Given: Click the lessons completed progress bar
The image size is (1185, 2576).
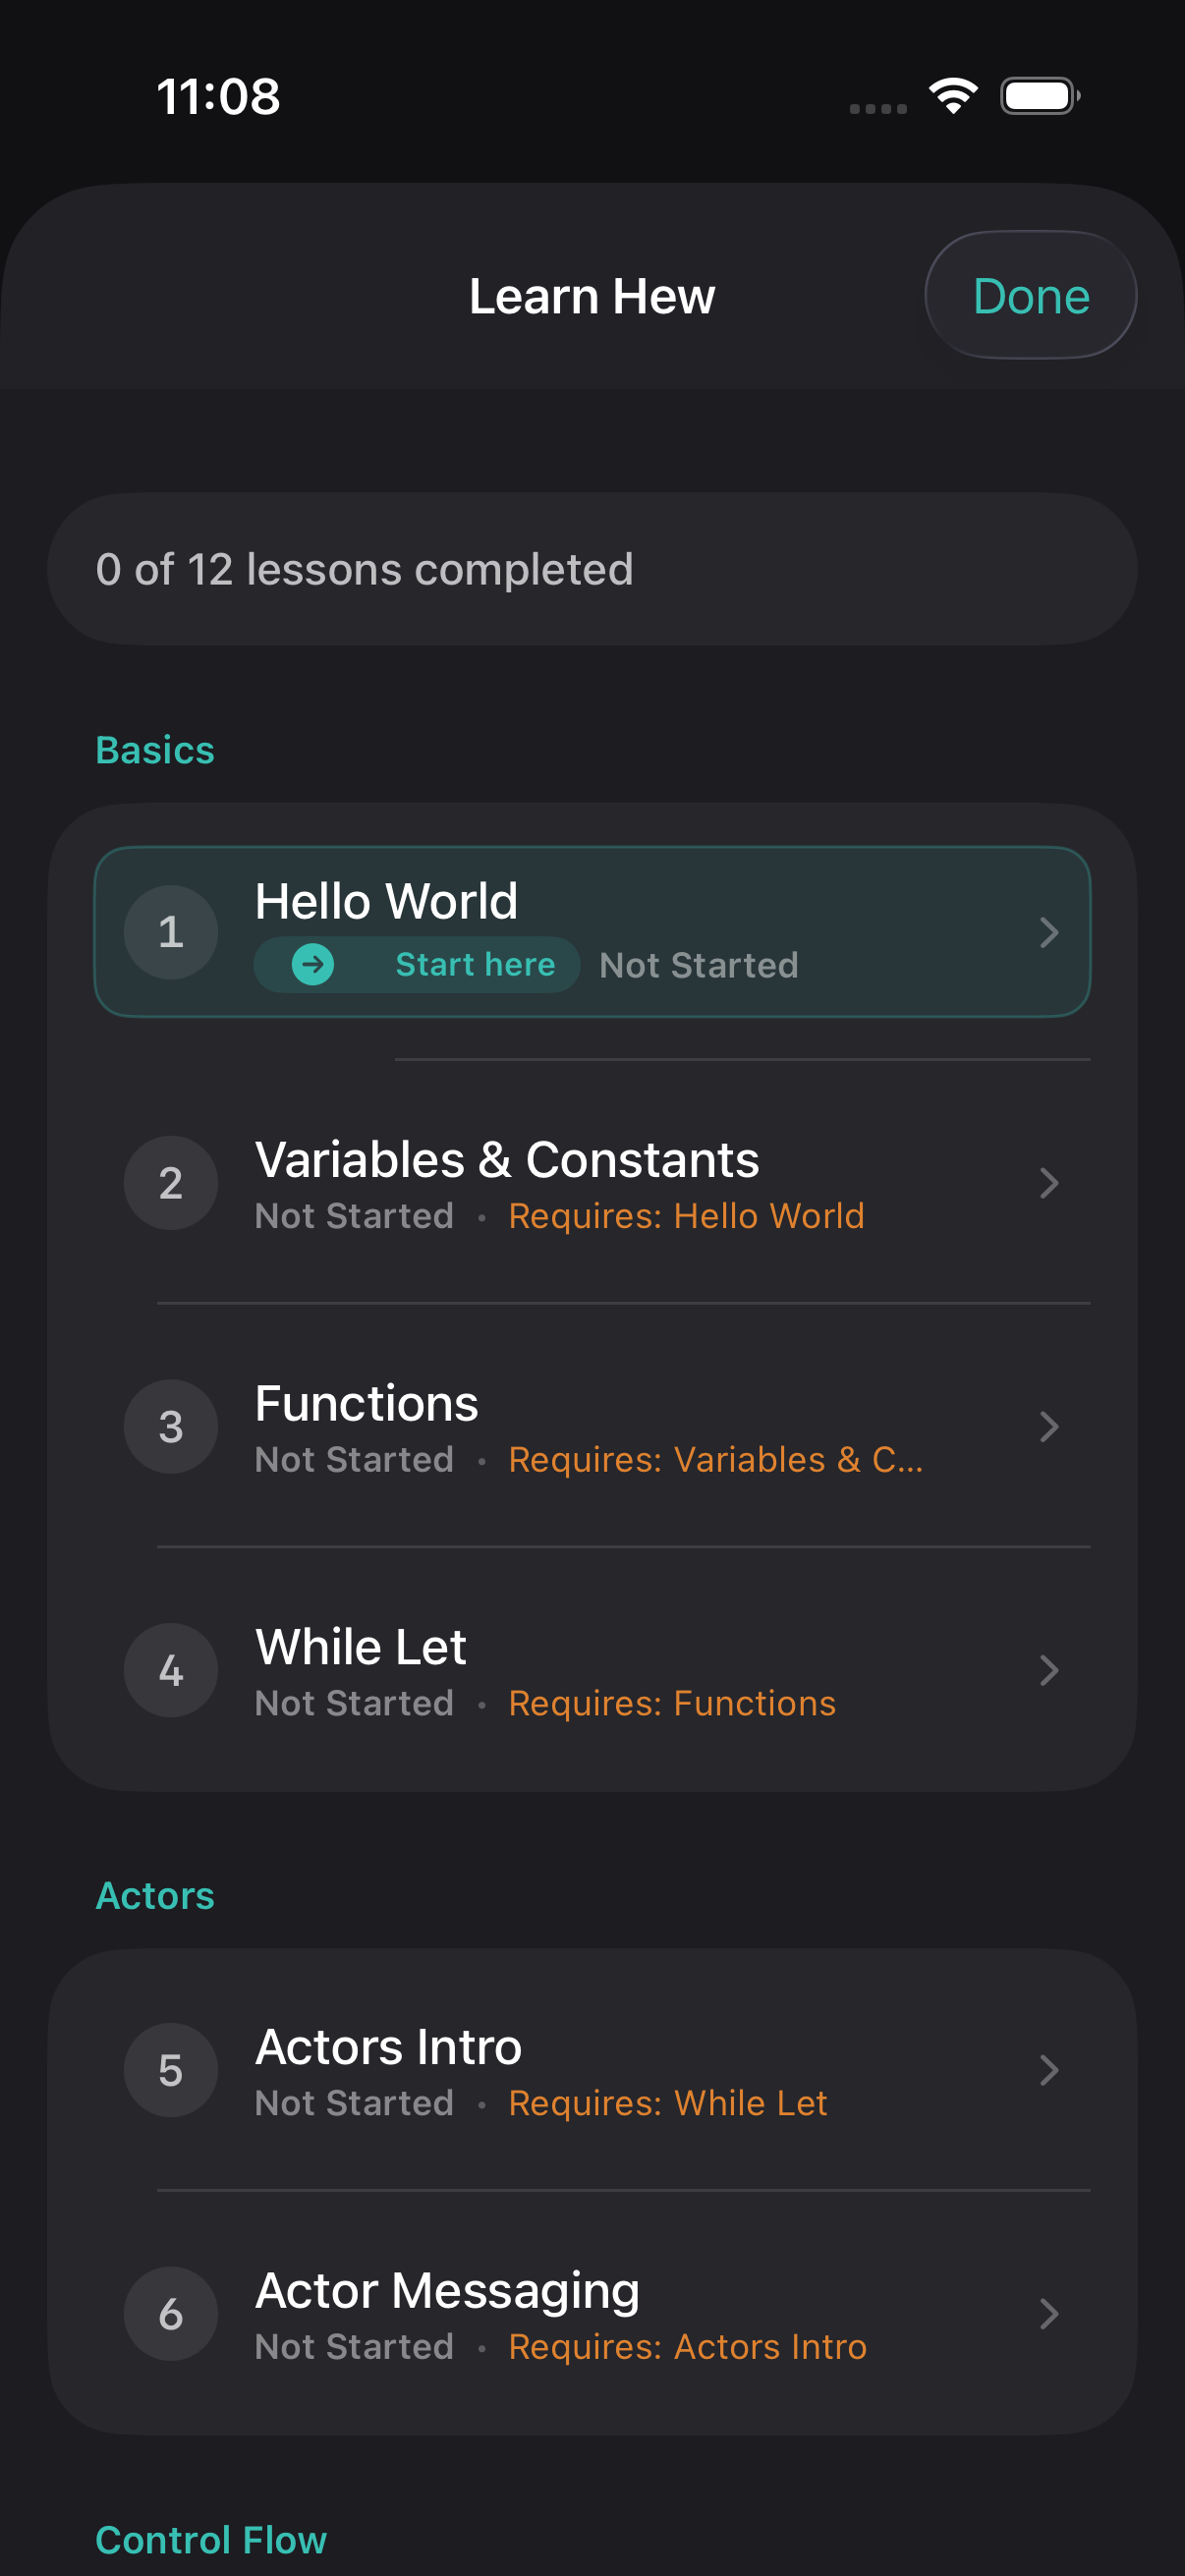Looking at the screenshot, I should click(x=592, y=569).
